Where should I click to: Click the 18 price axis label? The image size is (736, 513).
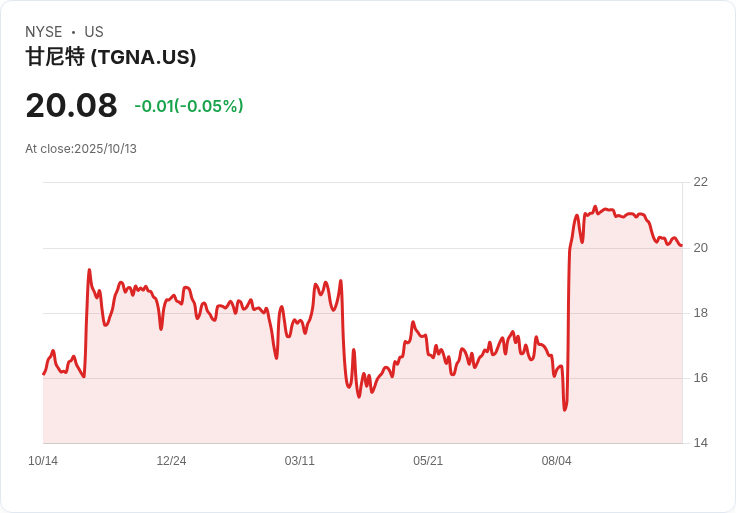(x=700, y=313)
